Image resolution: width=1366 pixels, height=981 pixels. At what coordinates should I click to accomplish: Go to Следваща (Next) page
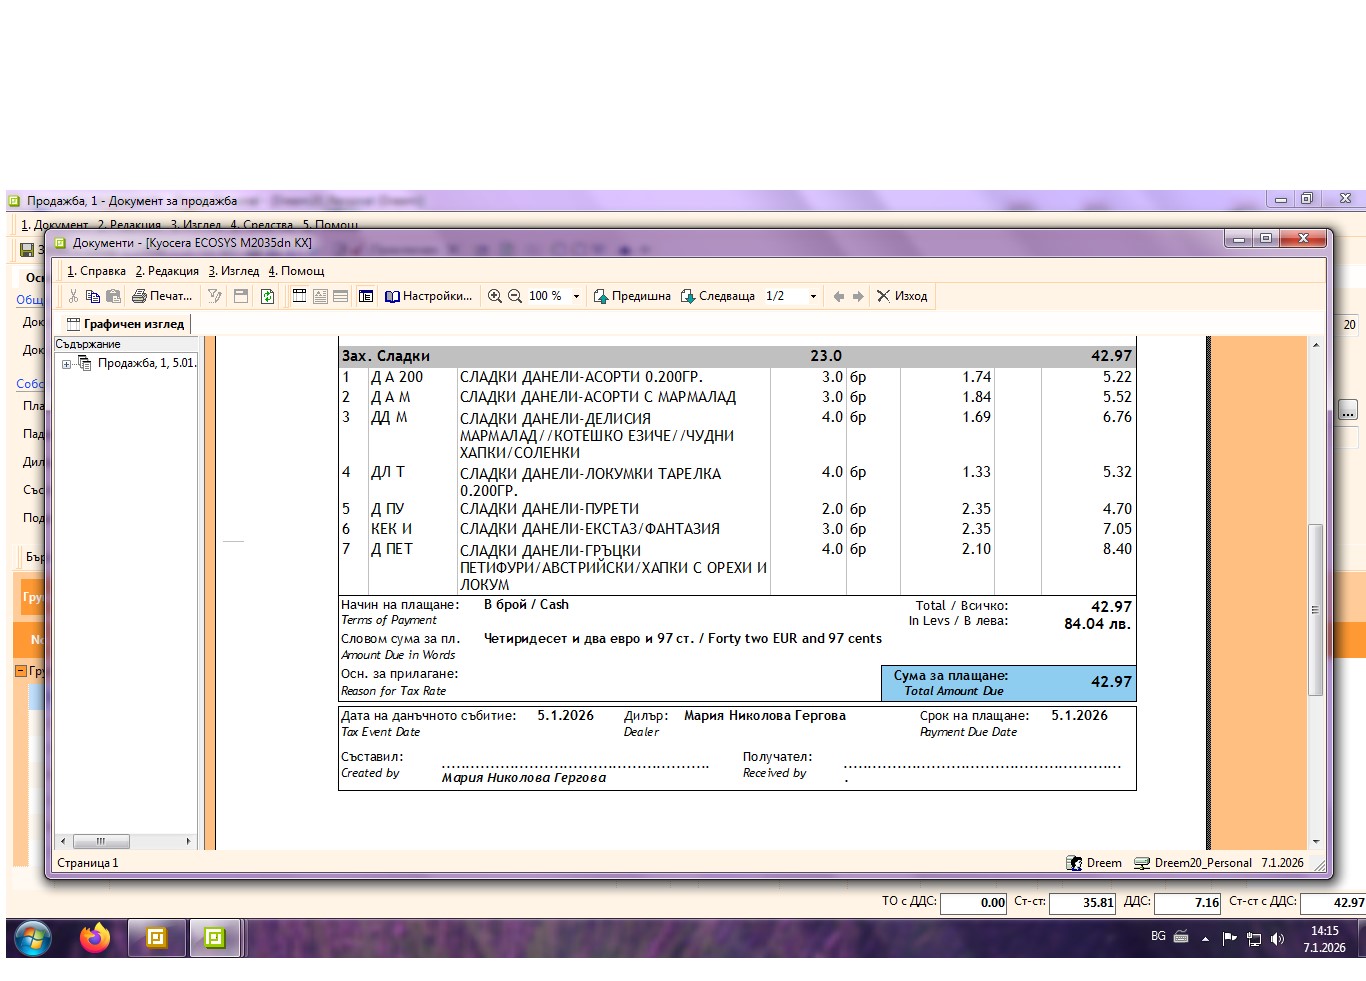pyautogui.click(x=718, y=296)
